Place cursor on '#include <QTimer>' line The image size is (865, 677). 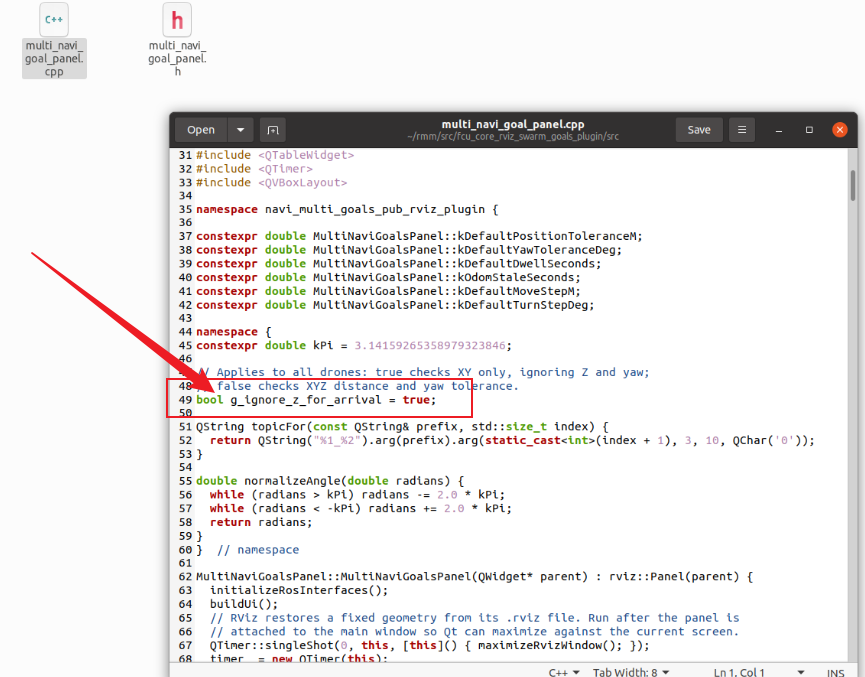254,169
